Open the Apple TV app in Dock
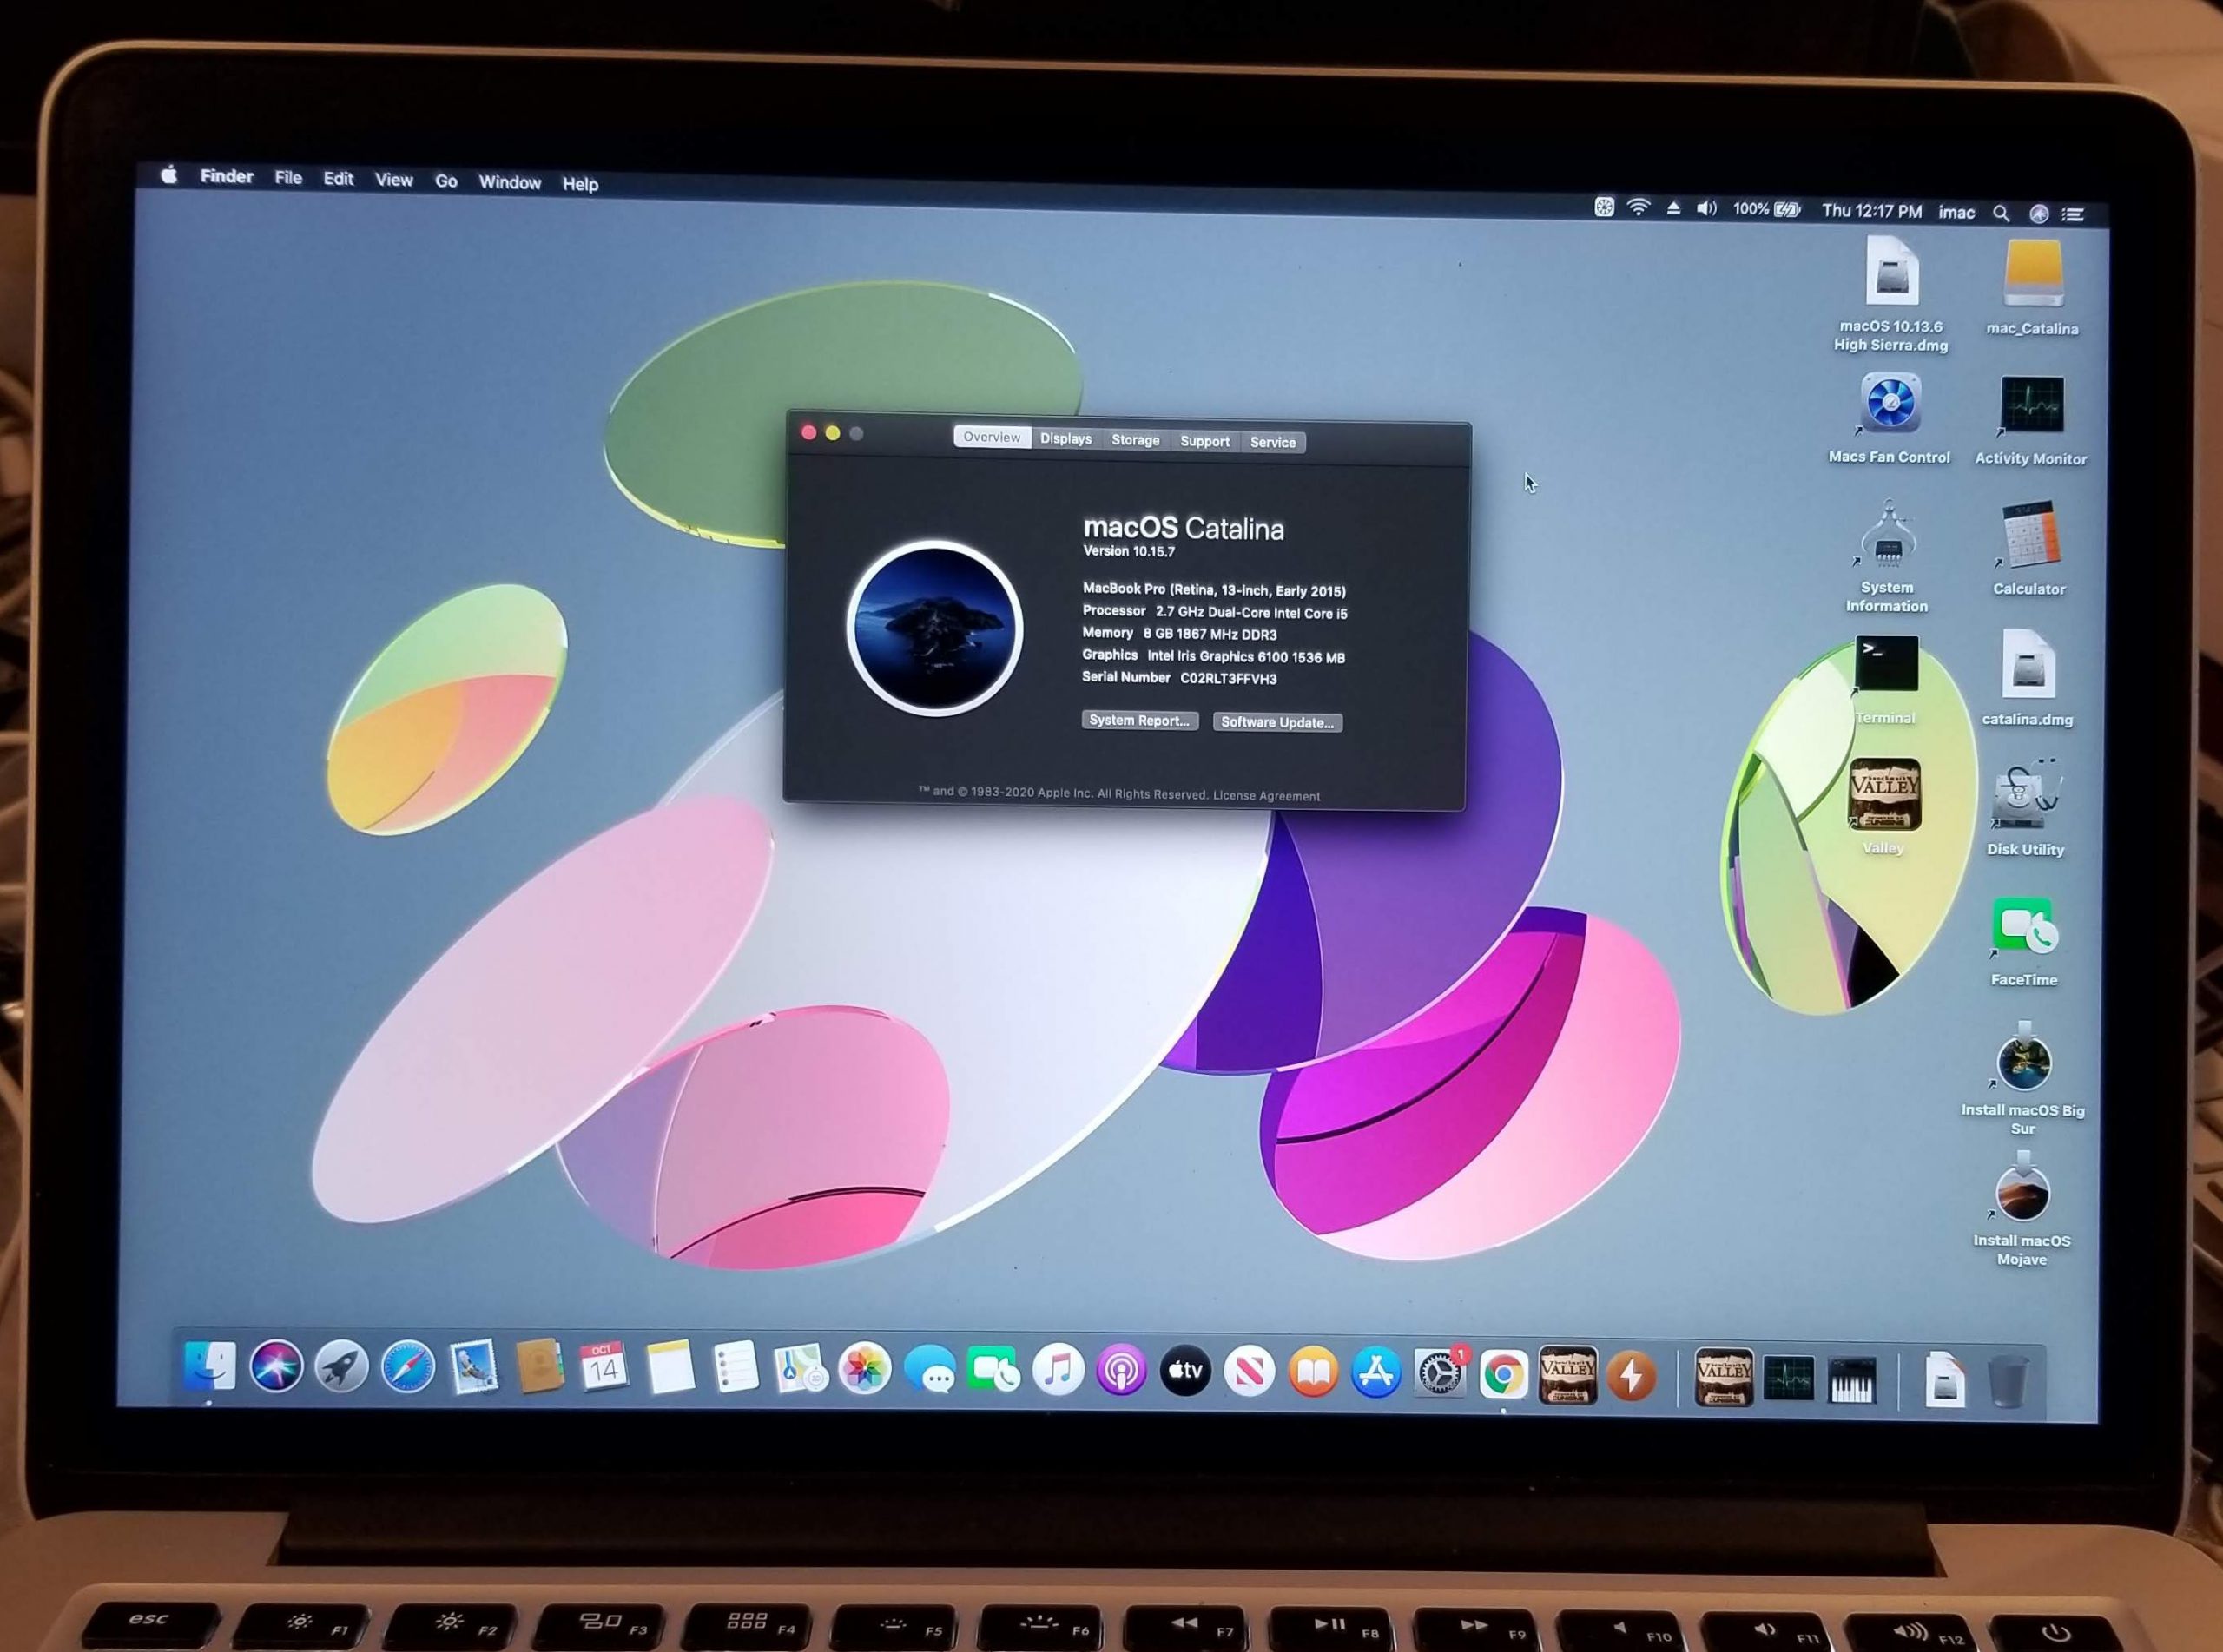 [1185, 1372]
